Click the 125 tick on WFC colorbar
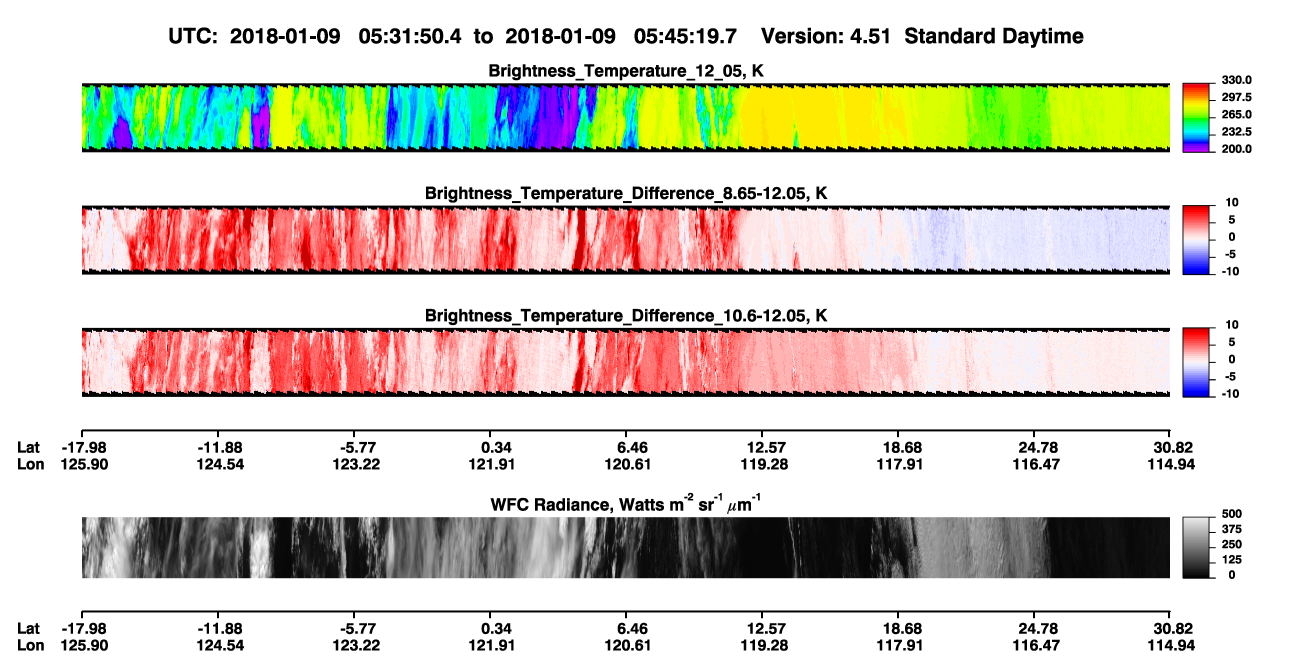 point(1232,560)
